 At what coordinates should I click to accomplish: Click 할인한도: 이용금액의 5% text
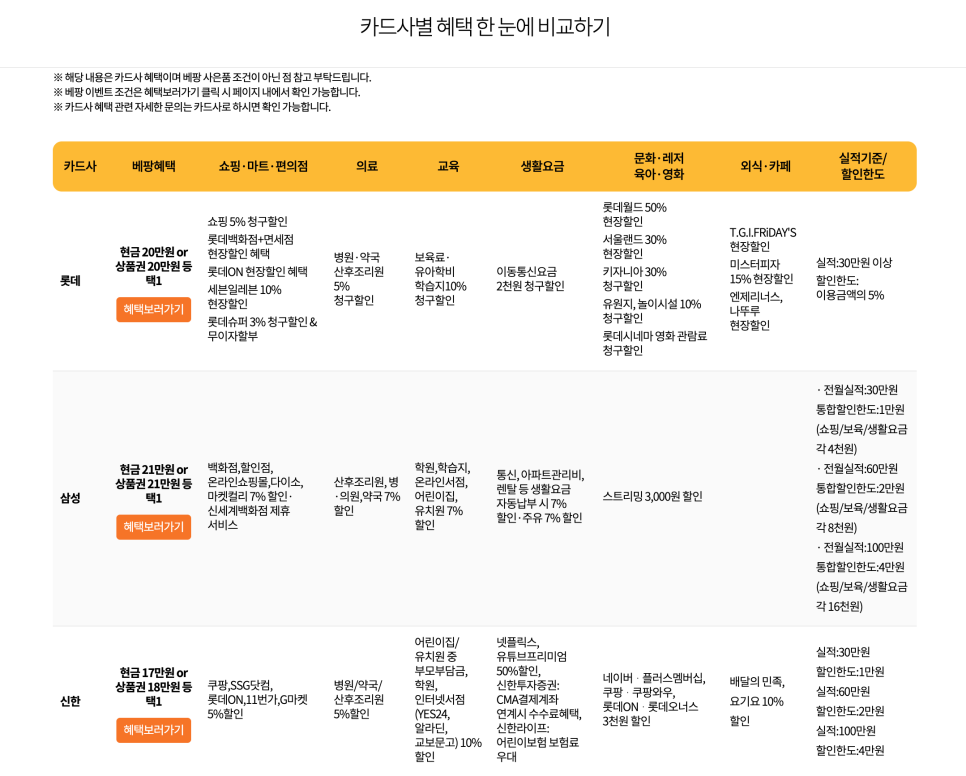(x=850, y=288)
